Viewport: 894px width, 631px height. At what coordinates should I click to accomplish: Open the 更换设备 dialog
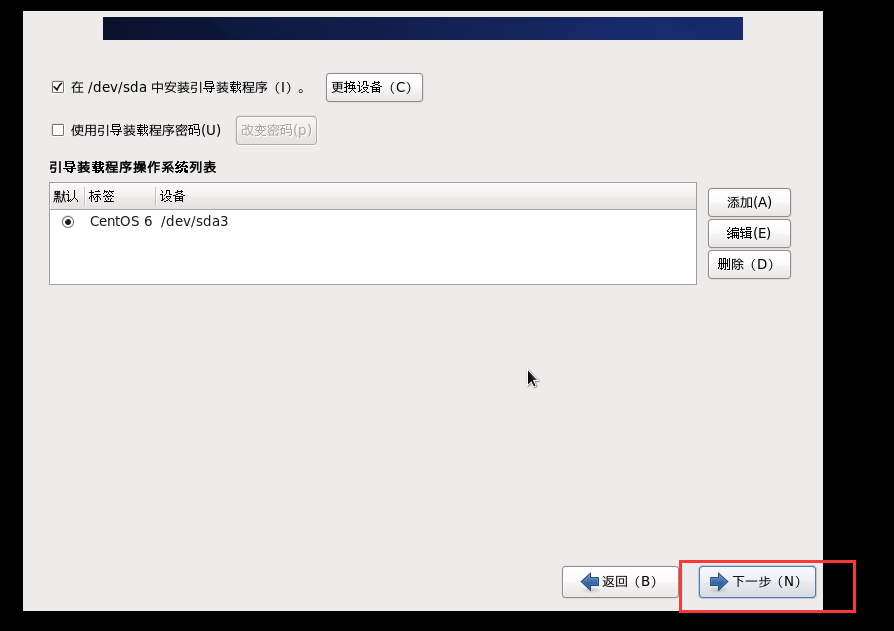point(373,87)
